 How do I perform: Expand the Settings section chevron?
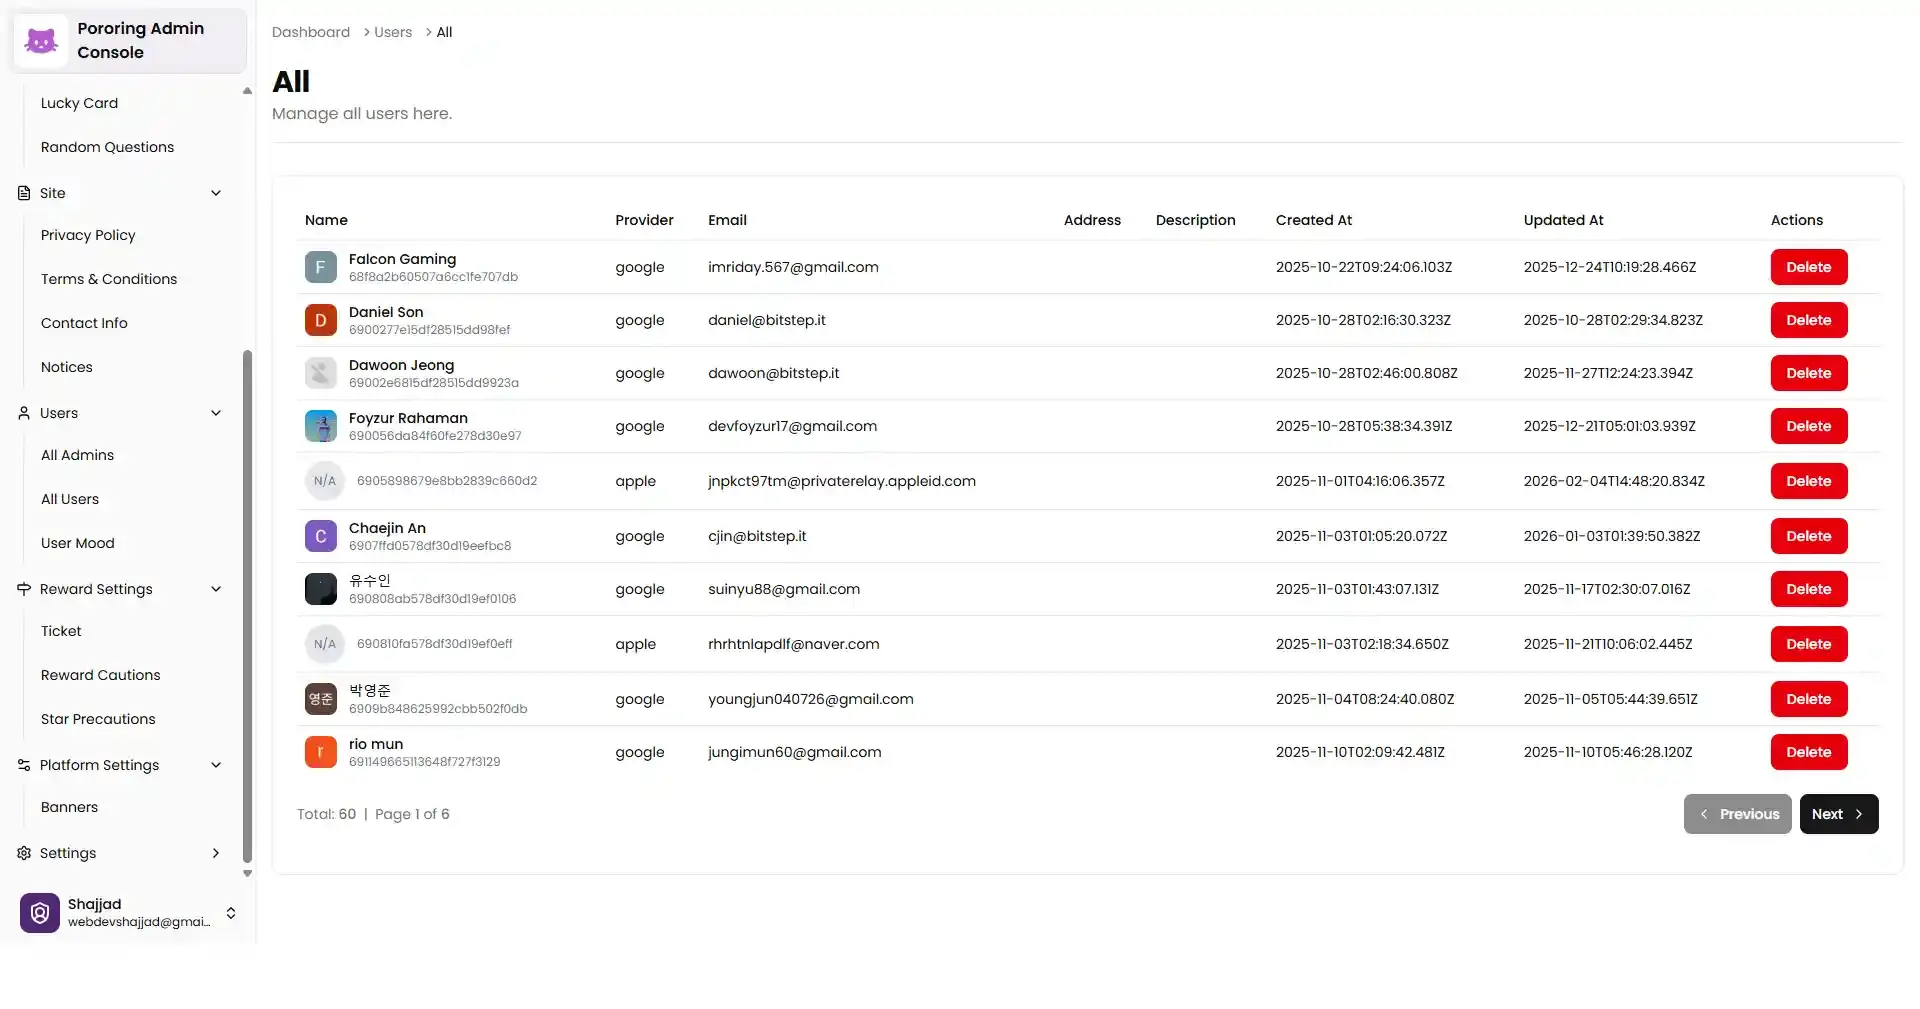pyautogui.click(x=216, y=853)
